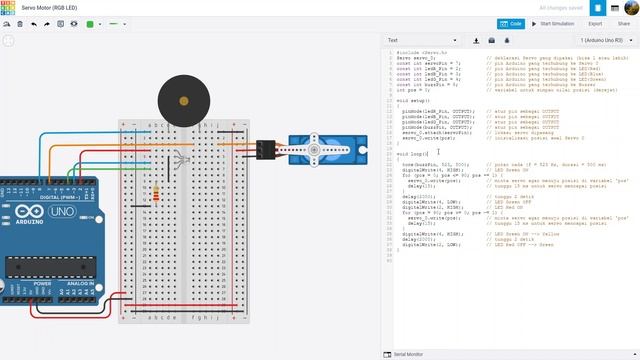Viewport: 640px width, 360px height.
Task: Open the component list view icon
Action: [615, 8]
